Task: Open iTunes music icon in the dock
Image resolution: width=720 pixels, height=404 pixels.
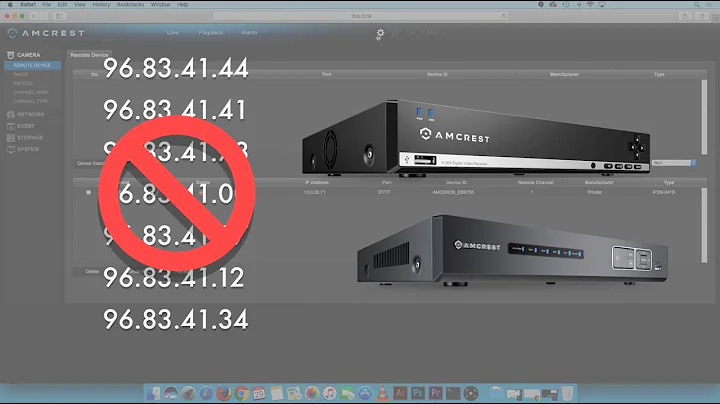Action: click(x=329, y=393)
